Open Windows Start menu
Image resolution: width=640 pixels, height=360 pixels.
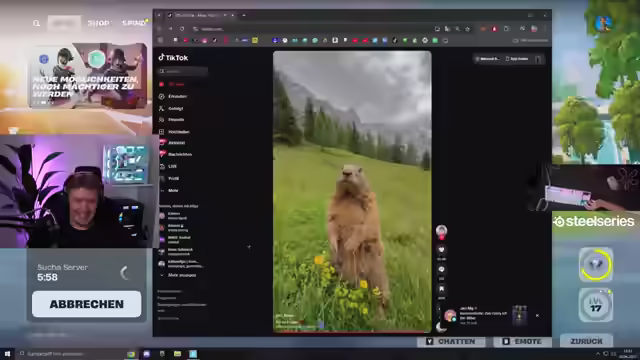coord(7,354)
